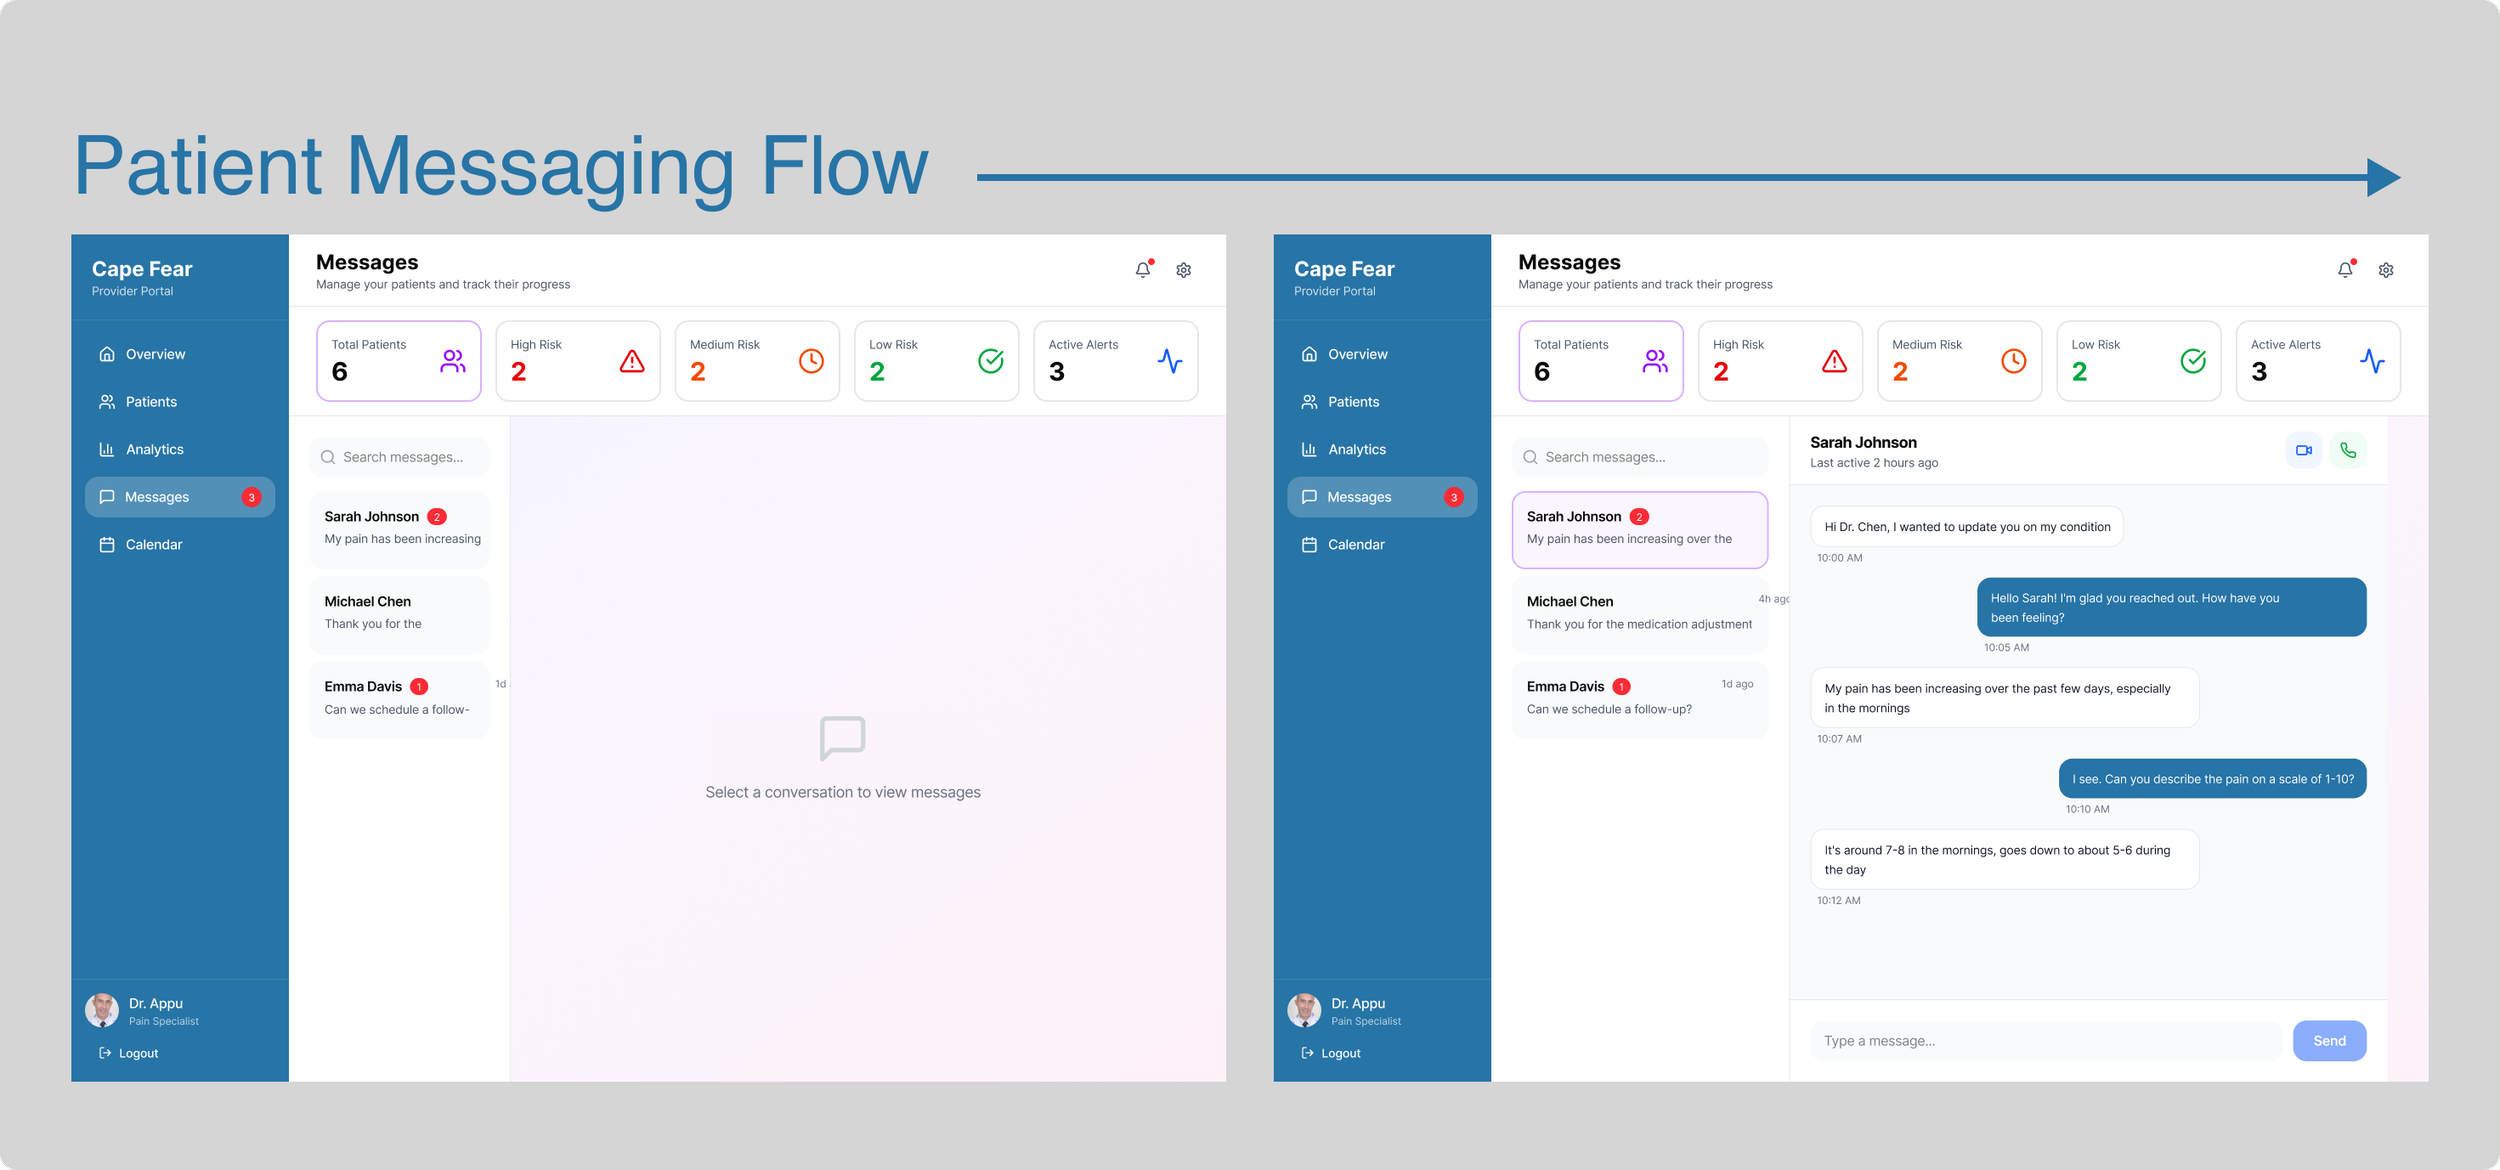Open Calendar in right screen sidebar
Image resolution: width=2500 pixels, height=1170 pixels.
coord(1355,545)
